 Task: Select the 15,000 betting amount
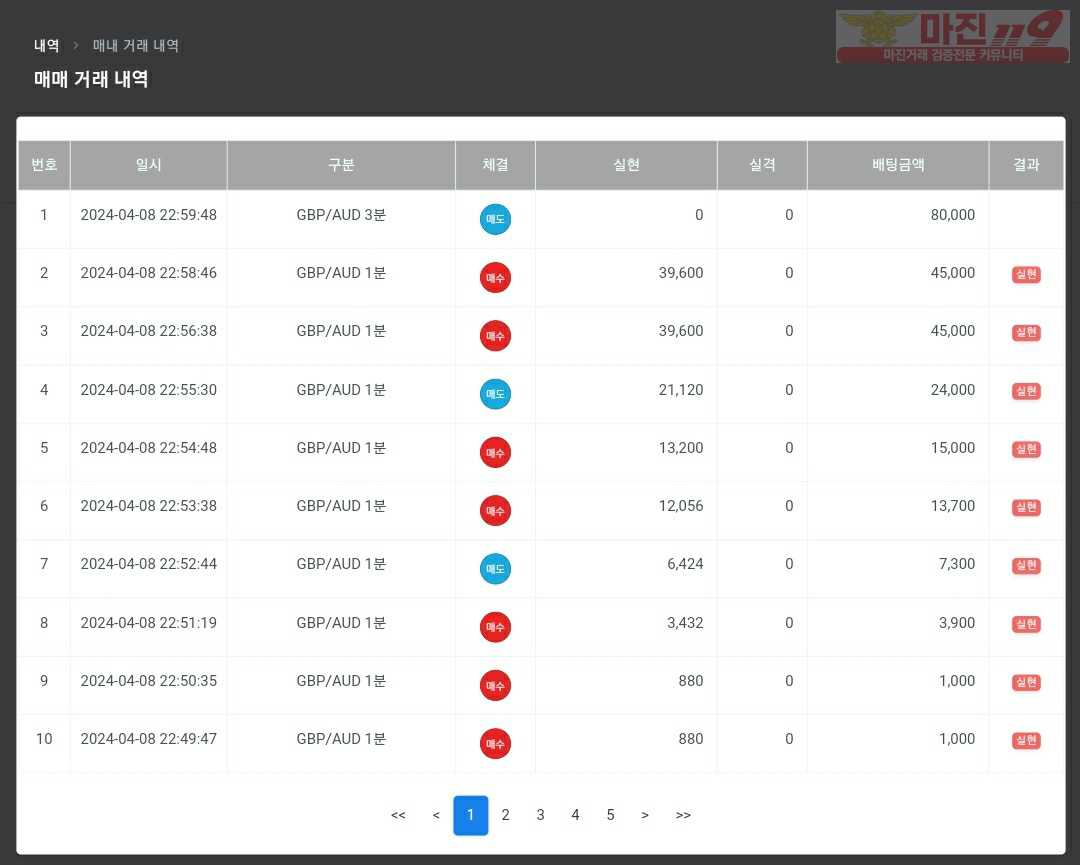tap(953, 448)
